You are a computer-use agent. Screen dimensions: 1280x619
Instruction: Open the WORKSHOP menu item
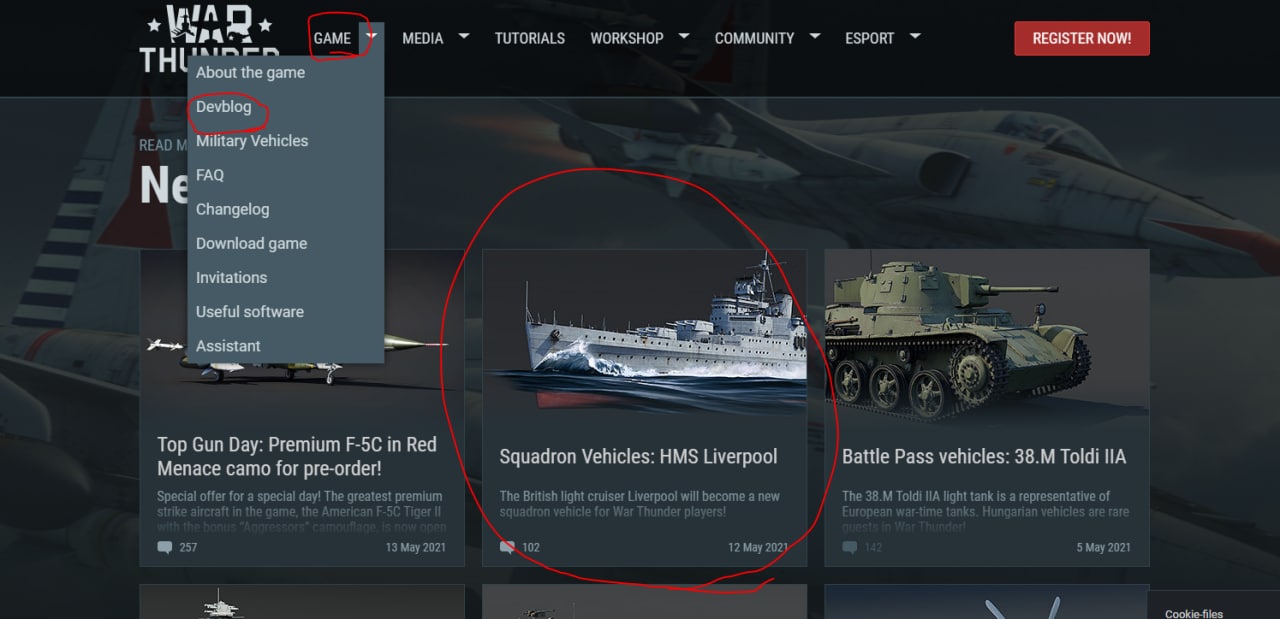[x=627, y=38]
